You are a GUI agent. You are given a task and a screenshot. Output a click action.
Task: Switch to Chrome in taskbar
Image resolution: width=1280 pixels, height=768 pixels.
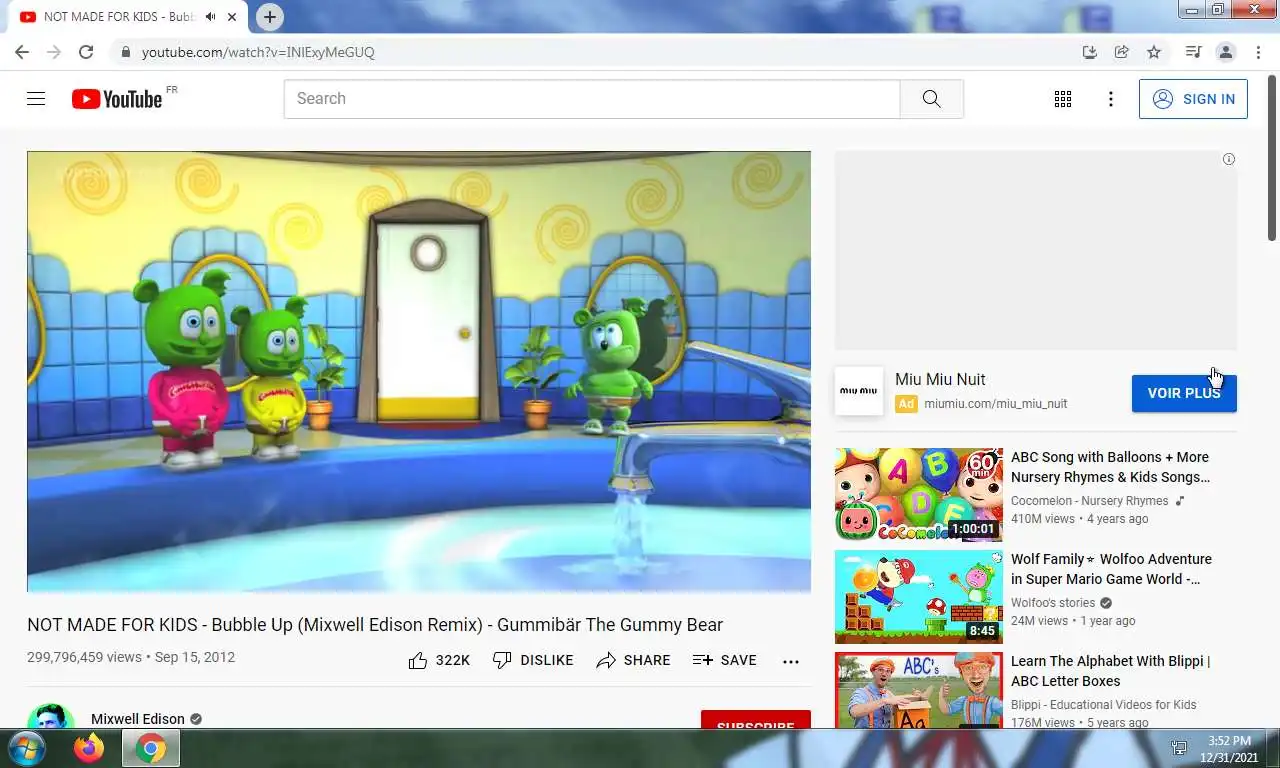[151, 748]
